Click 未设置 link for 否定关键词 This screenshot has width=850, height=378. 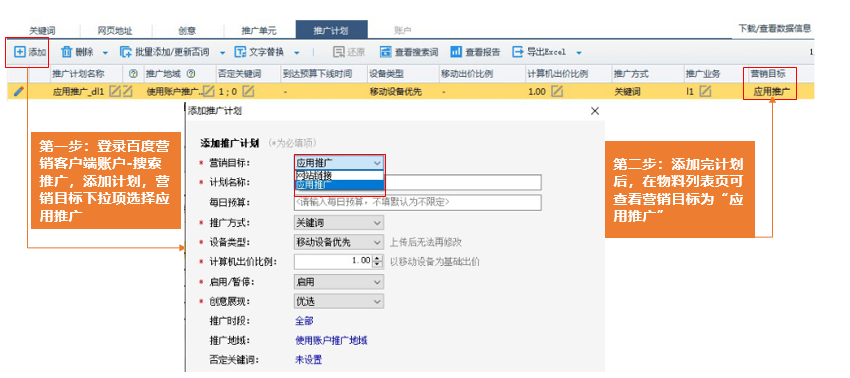tap(308, 360)
